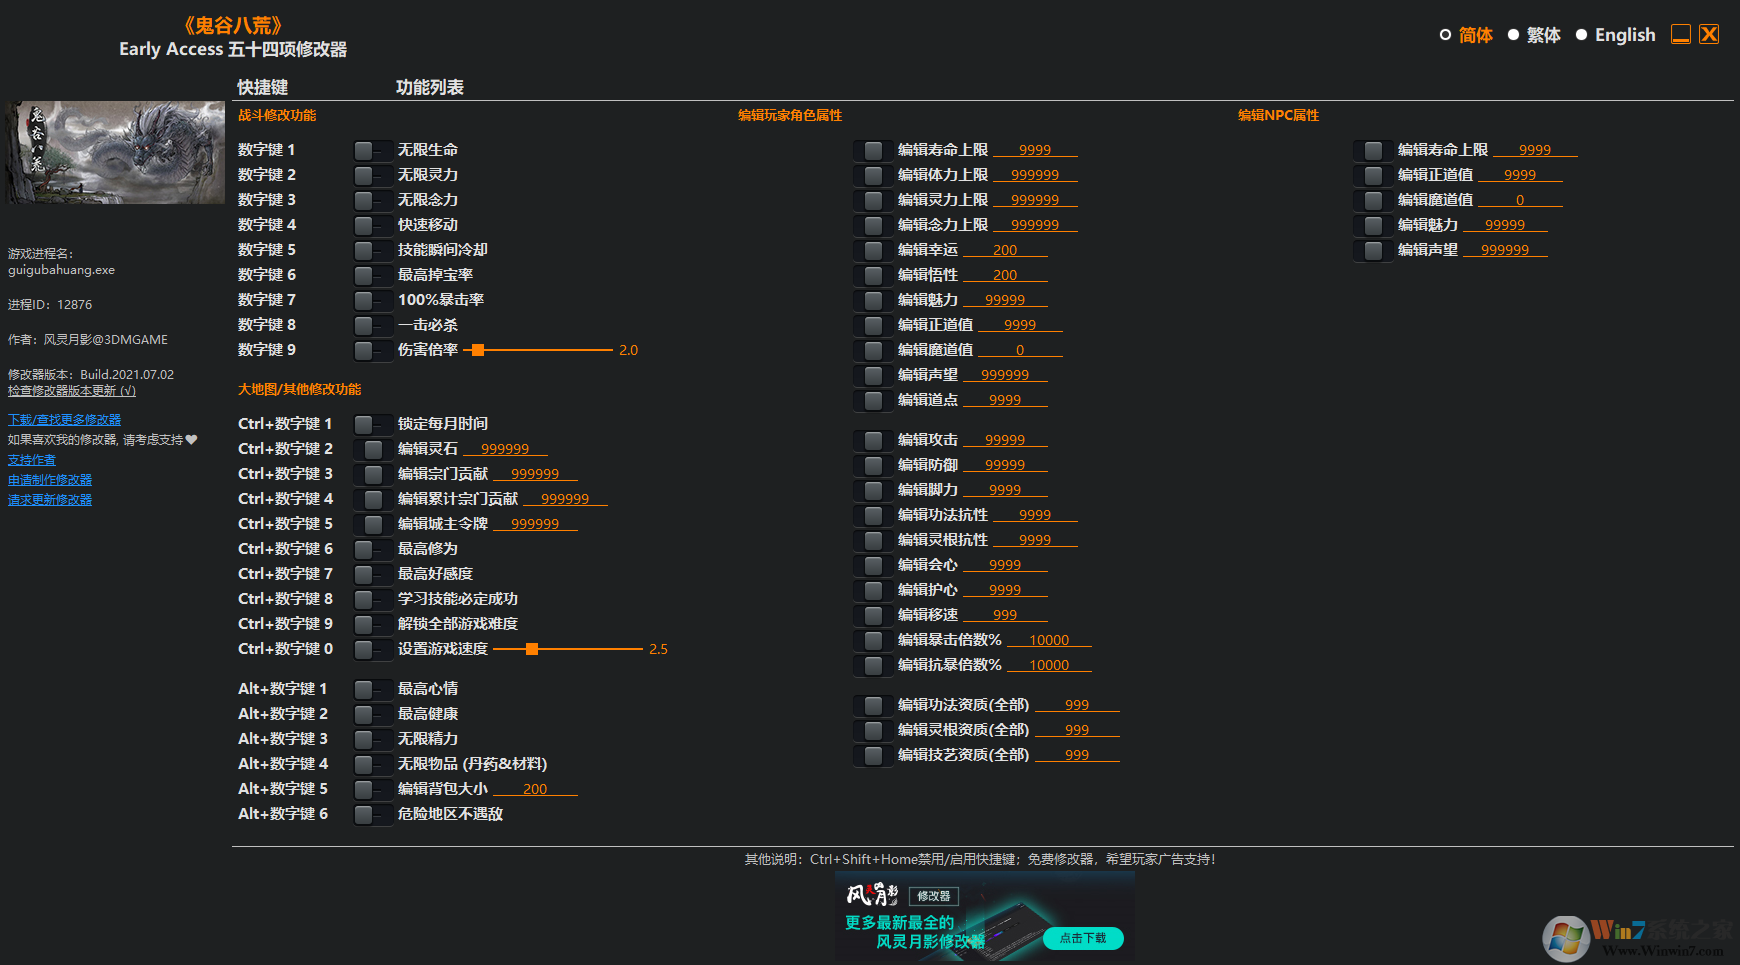Click the 点击下载 button in banner
The image size is (1740, 965).
[1083, 938]
